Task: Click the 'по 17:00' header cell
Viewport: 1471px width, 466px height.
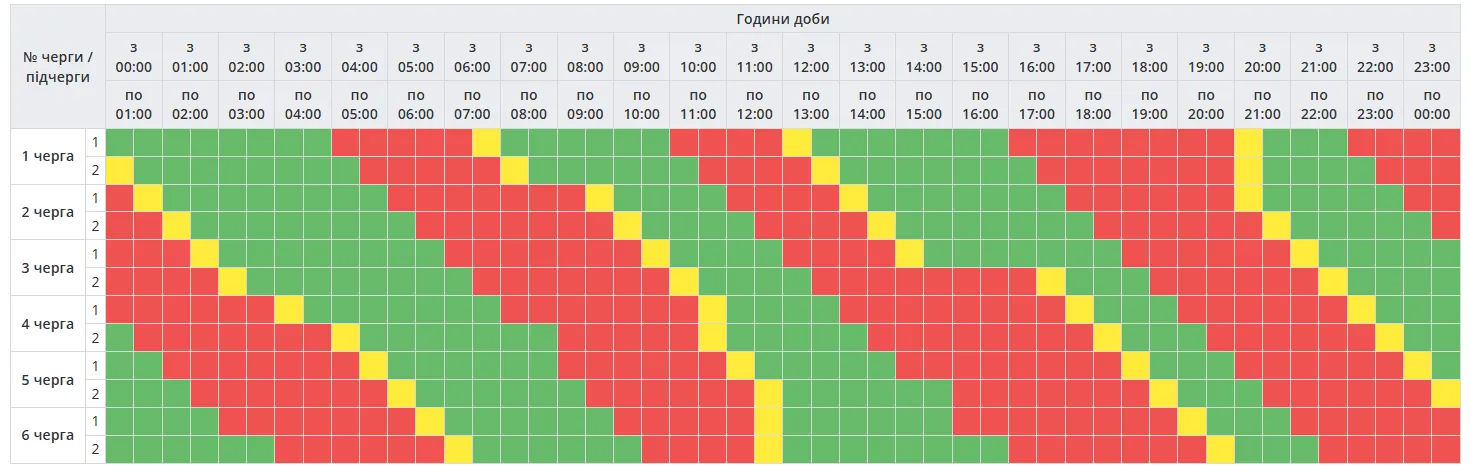Action: pos(1037,105)
